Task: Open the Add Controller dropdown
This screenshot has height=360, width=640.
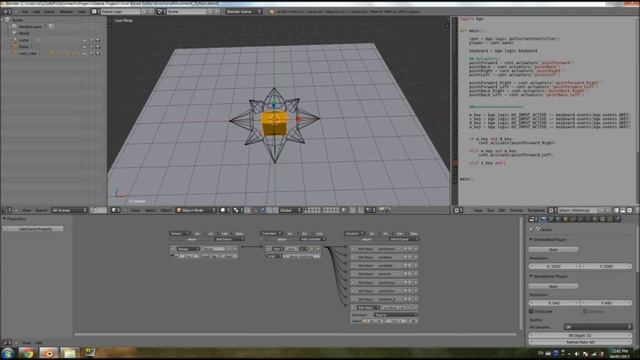Action: point(313,239)
